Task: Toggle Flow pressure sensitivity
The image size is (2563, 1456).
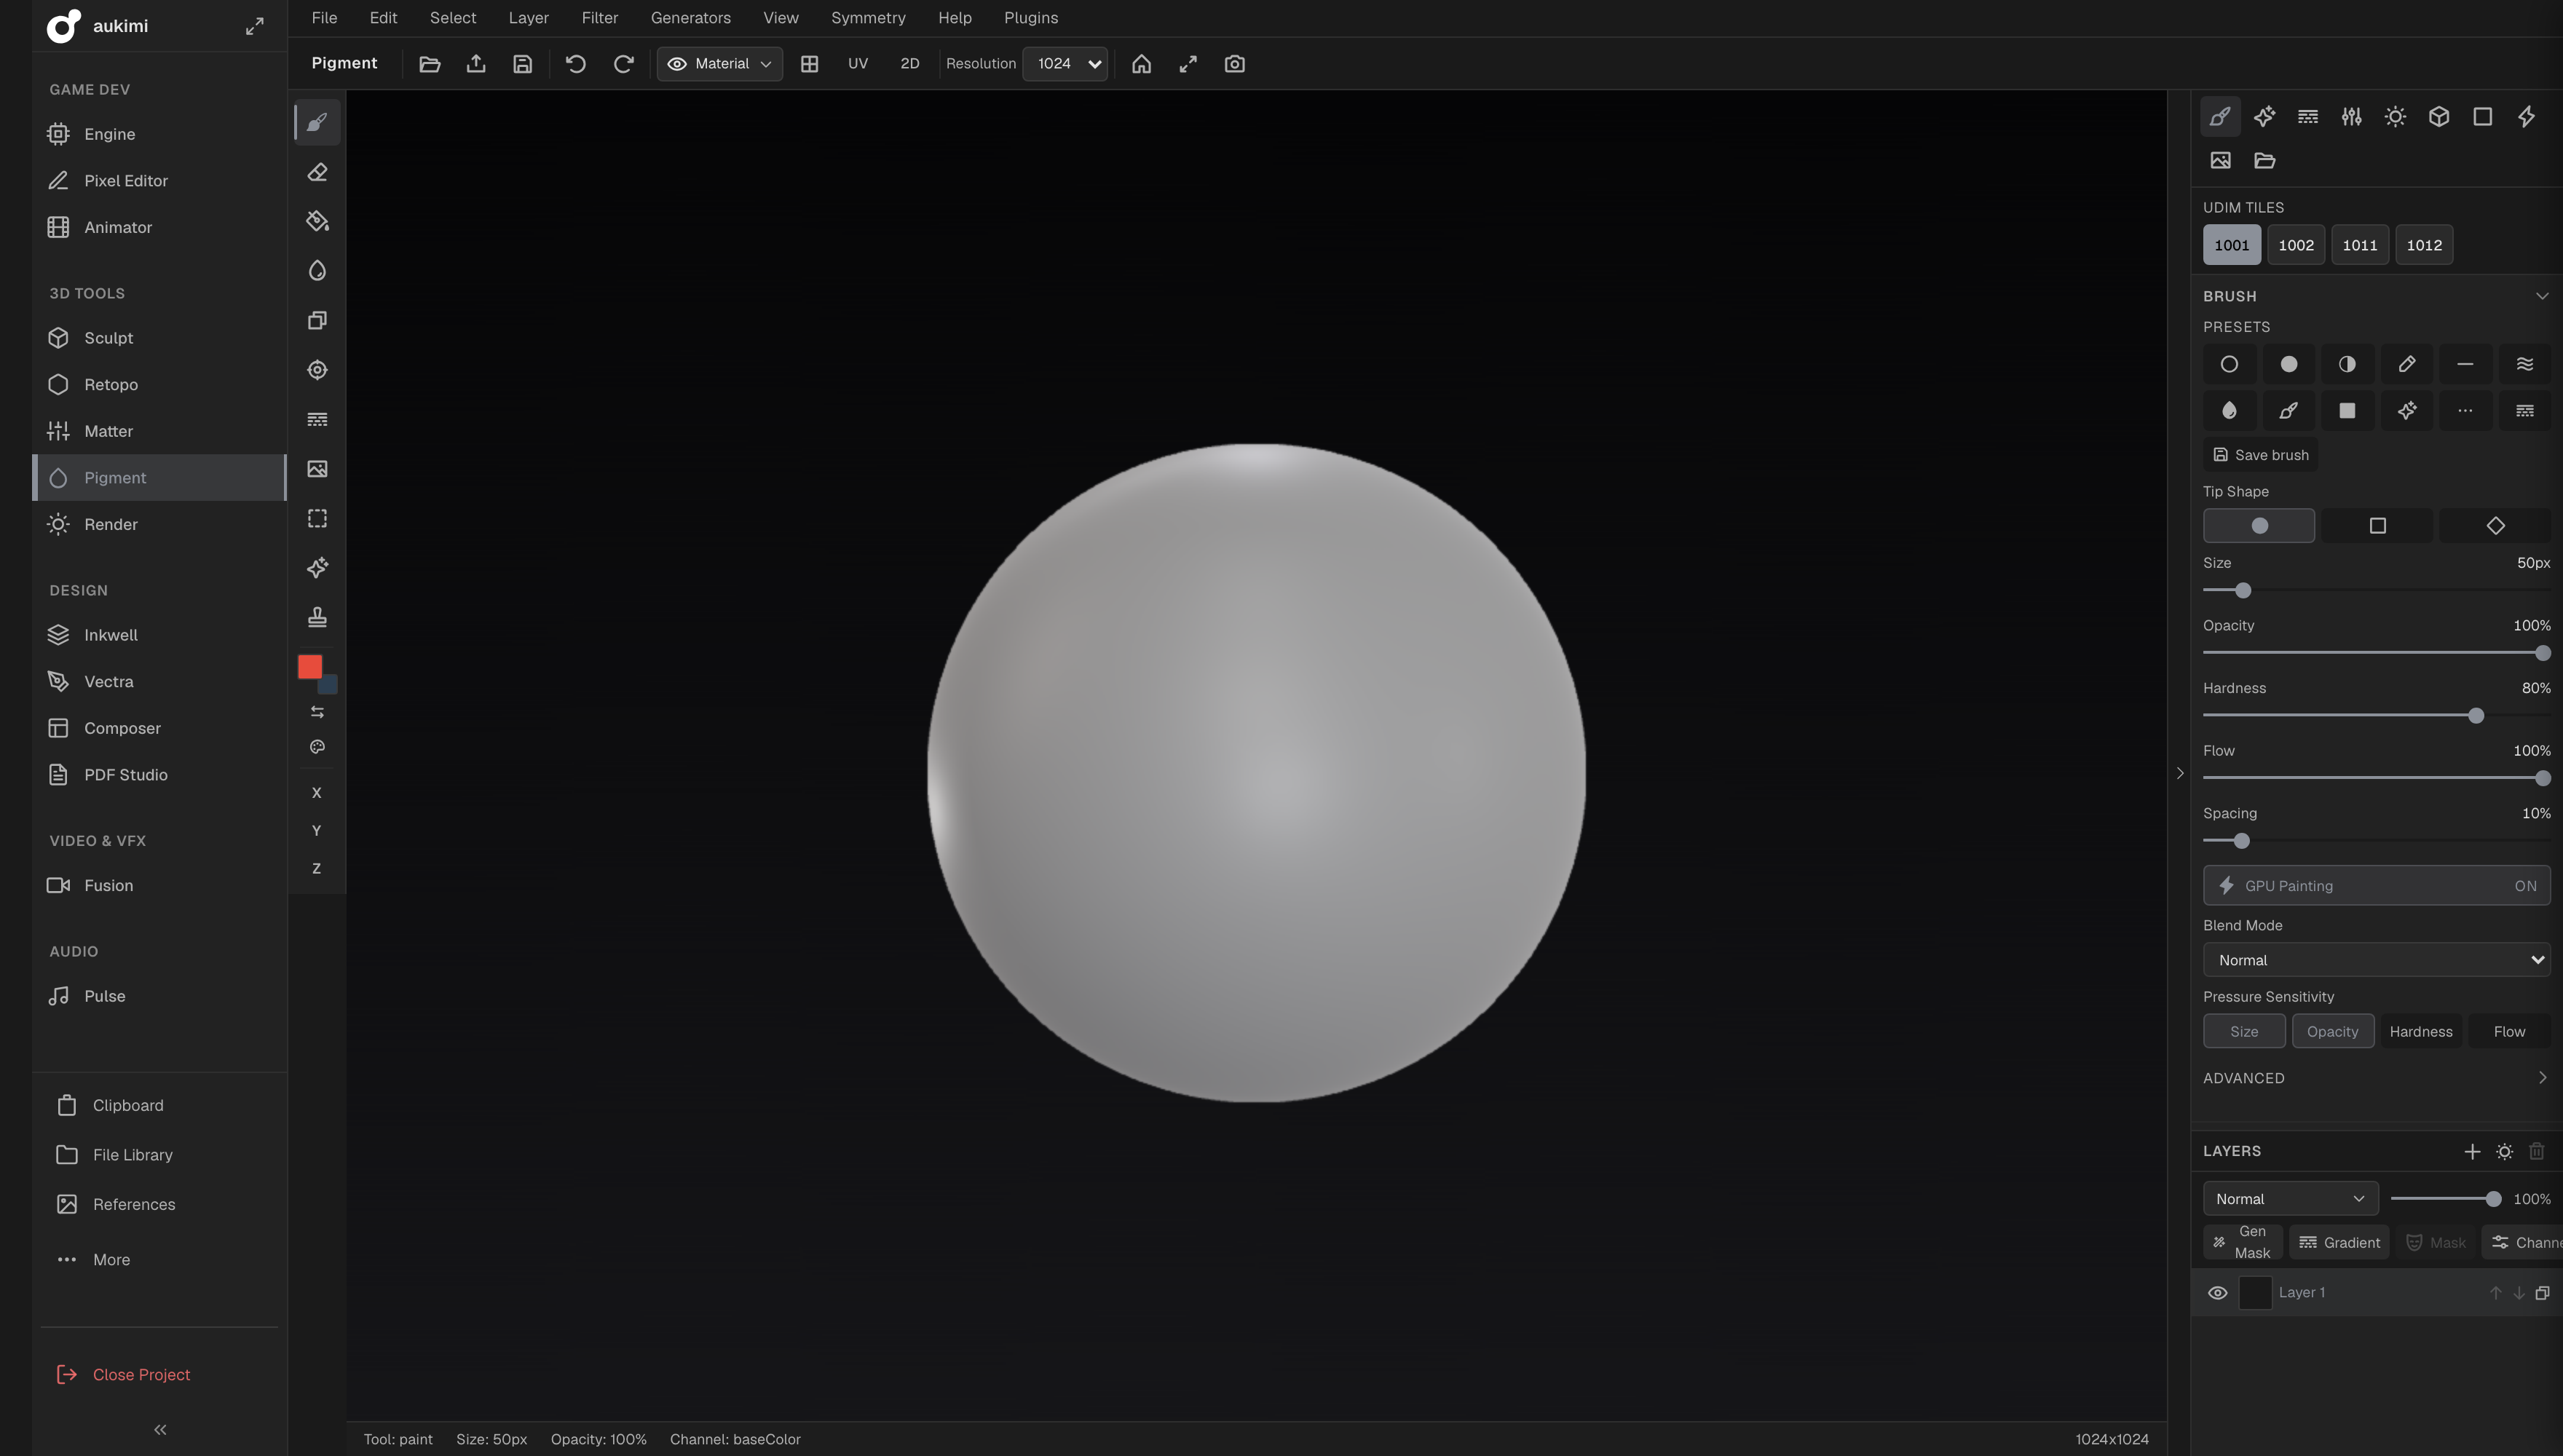Action: [2509, 1032]
